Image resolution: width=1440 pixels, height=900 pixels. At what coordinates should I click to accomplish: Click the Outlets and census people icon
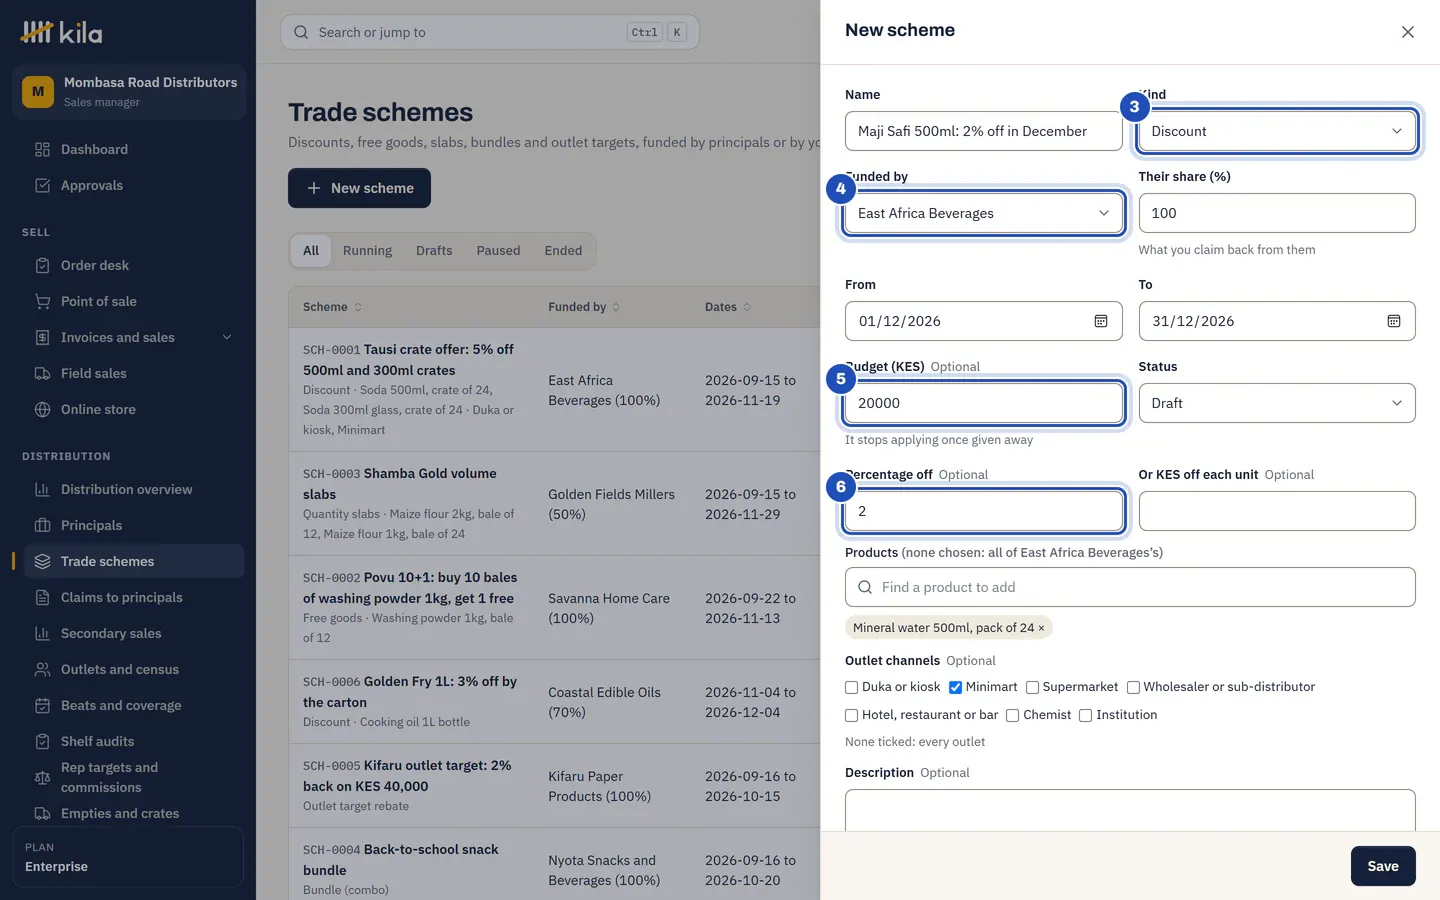pyautogui.click(x=42, y=669)
